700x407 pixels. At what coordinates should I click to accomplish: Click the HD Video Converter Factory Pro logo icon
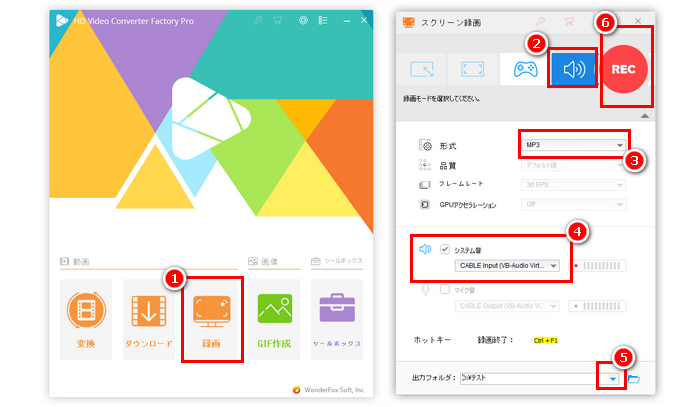(62, 21)
